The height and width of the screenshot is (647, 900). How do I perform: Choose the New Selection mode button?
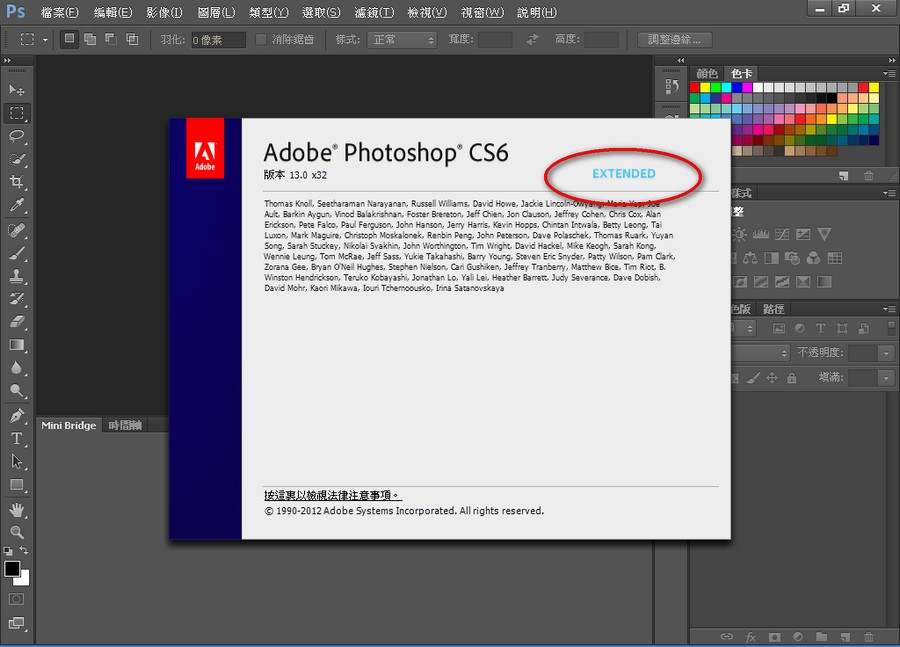[x=69, y=39]
